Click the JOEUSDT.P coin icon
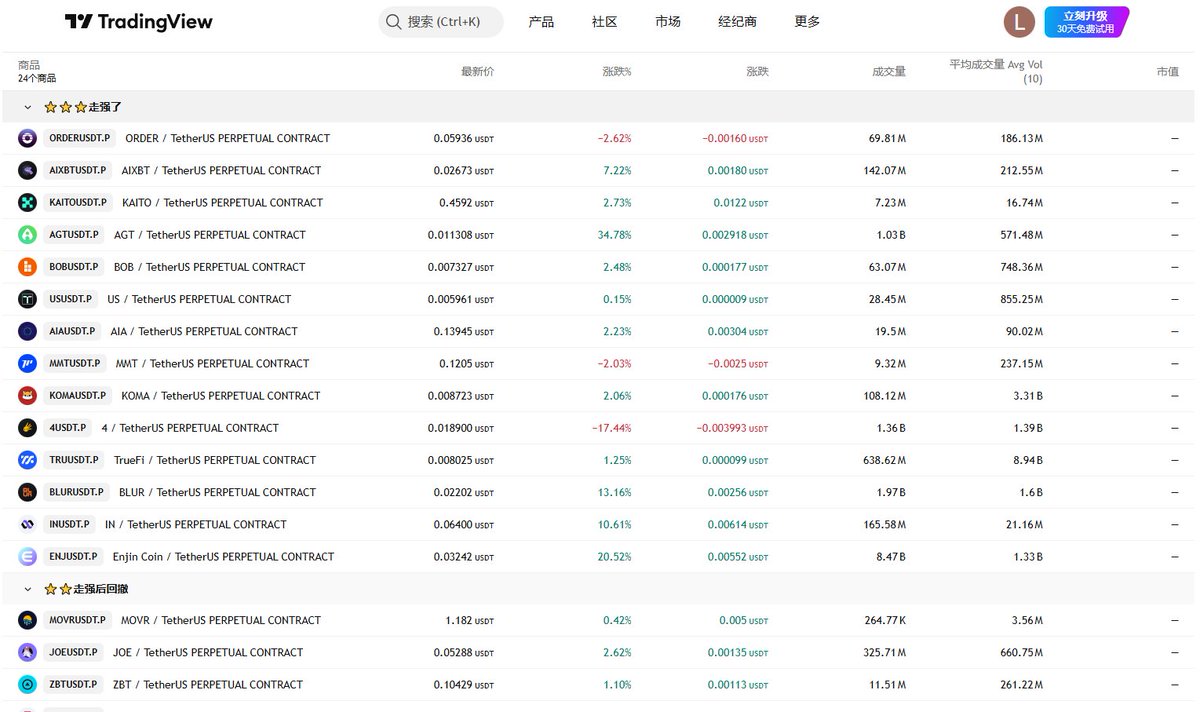Screen dimensions: 1200x712 coord(28,652)
